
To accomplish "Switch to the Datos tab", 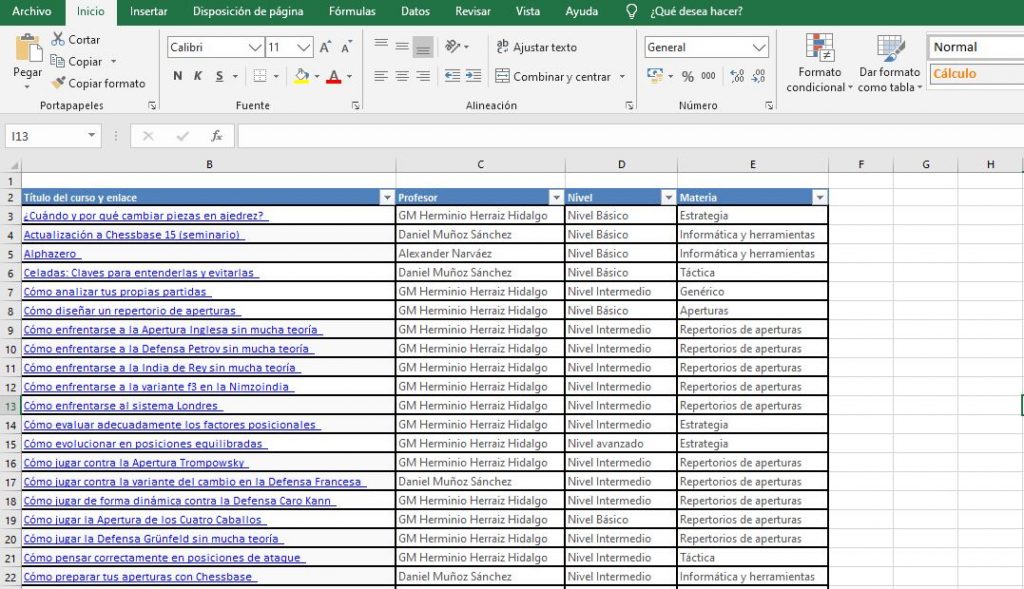I will (415, 11).
